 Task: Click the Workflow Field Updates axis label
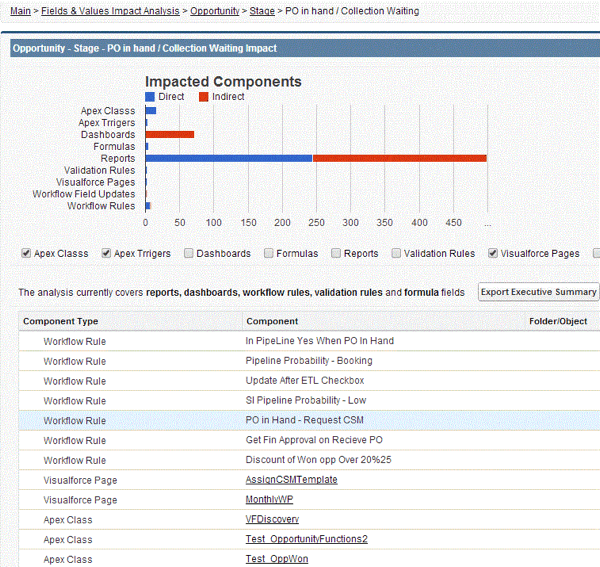tap(84, 194)
